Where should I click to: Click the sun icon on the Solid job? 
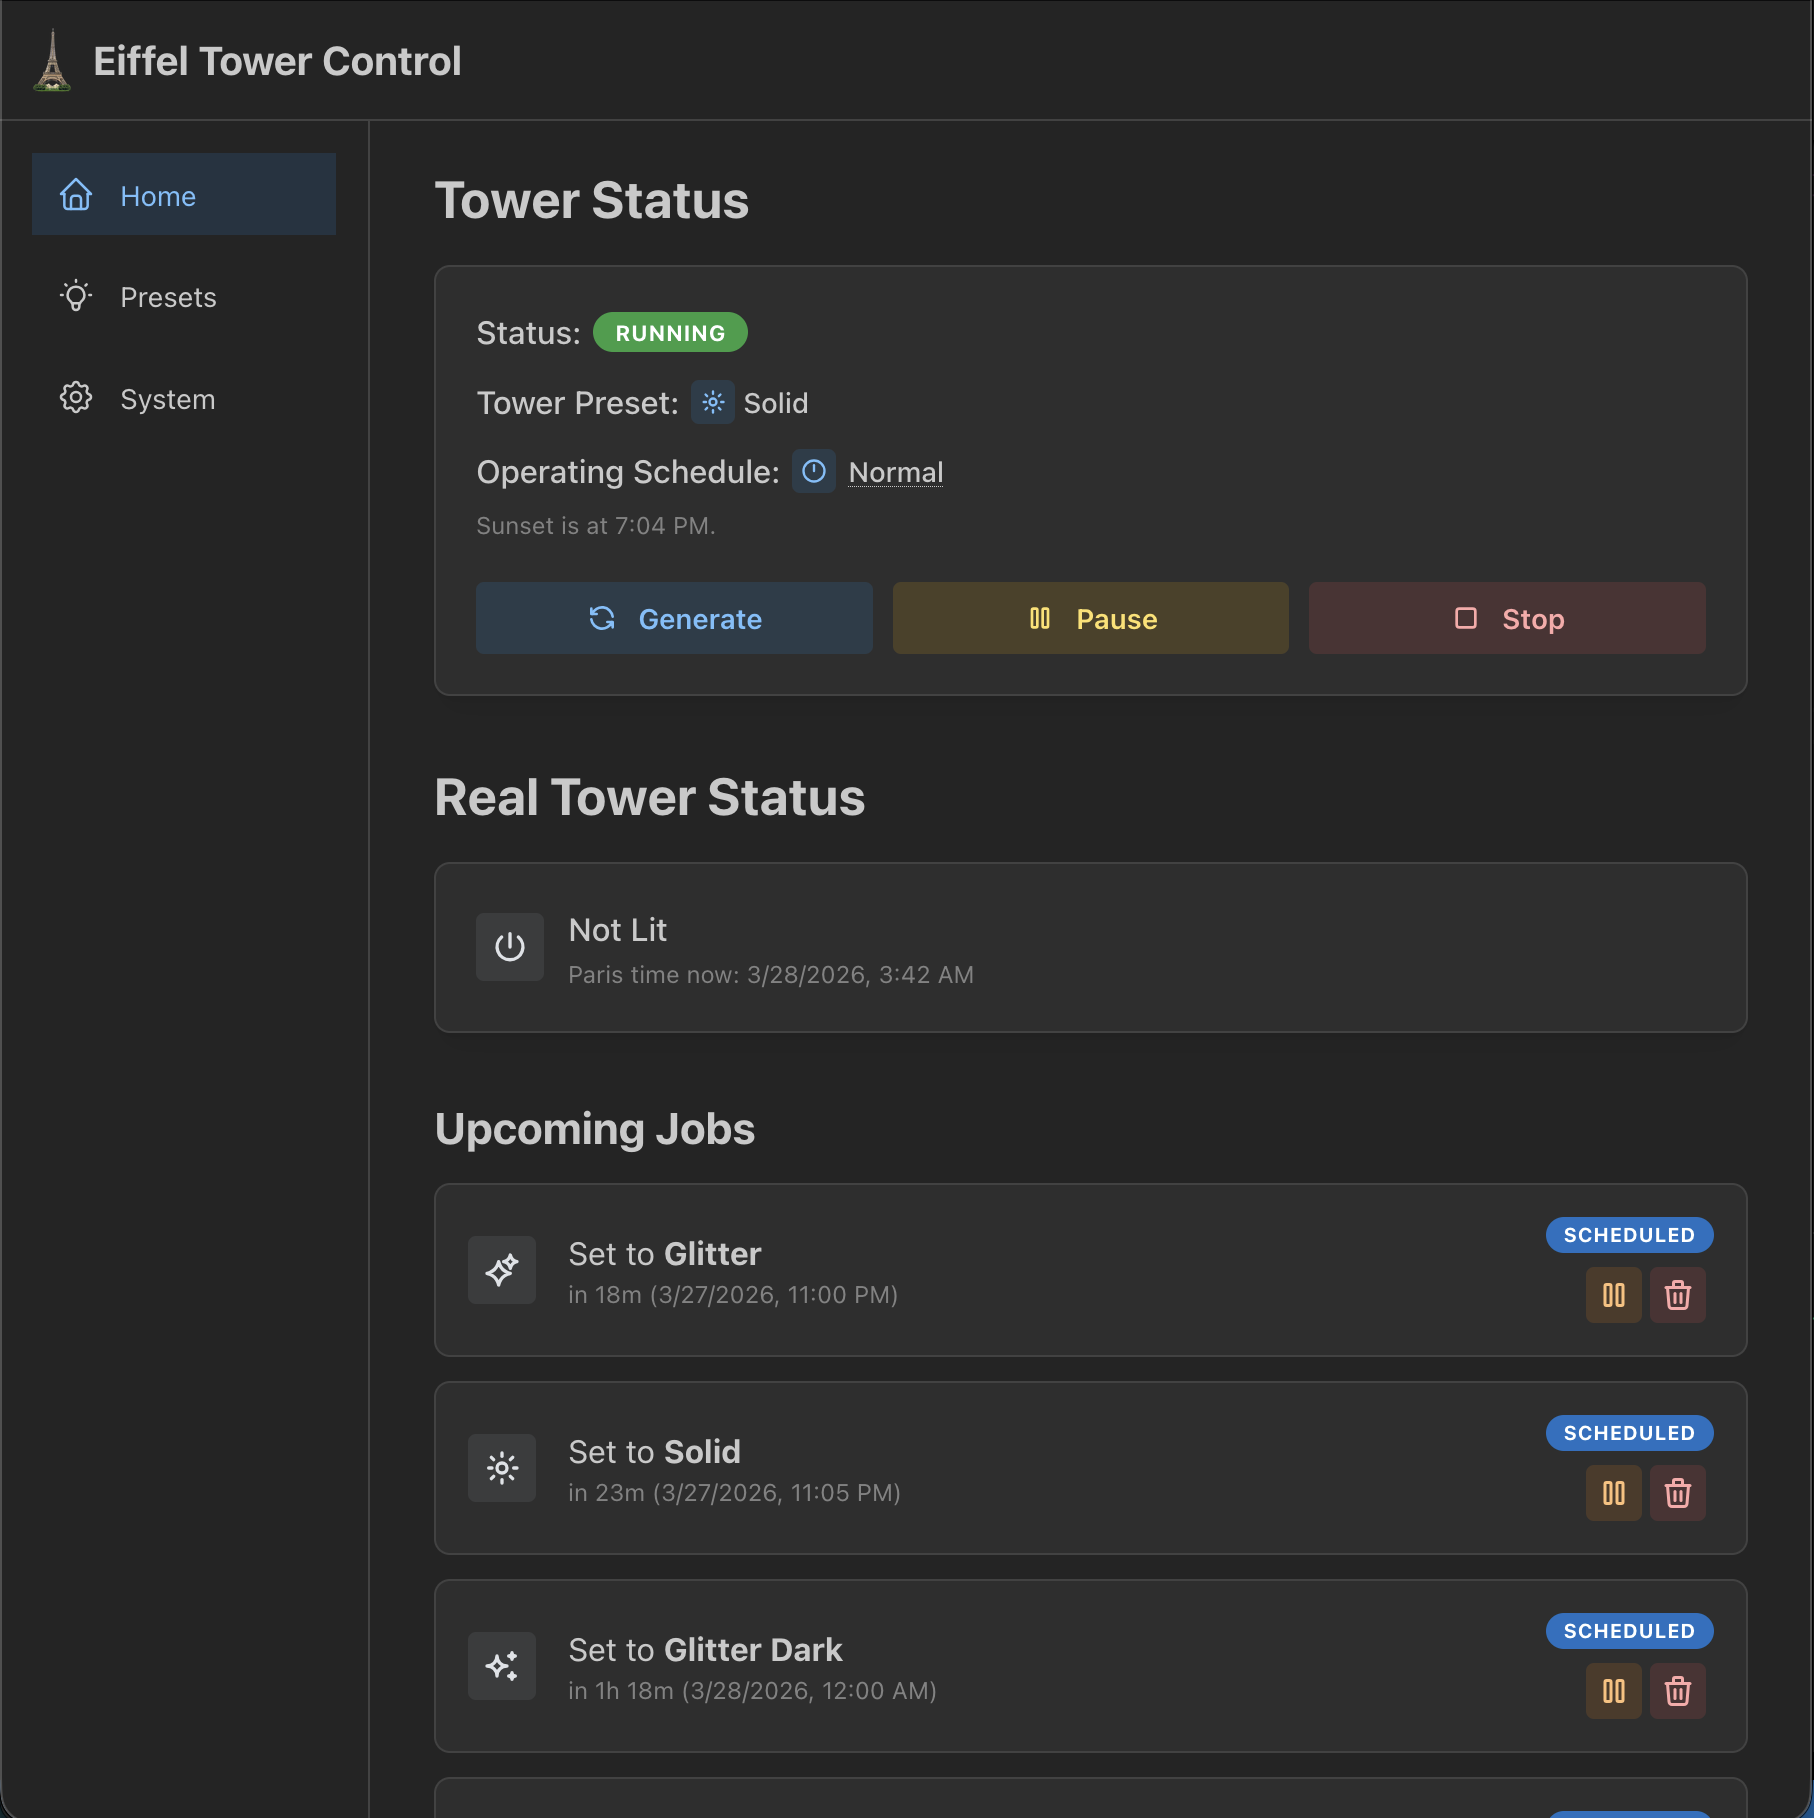click(x=502, y=1468)
